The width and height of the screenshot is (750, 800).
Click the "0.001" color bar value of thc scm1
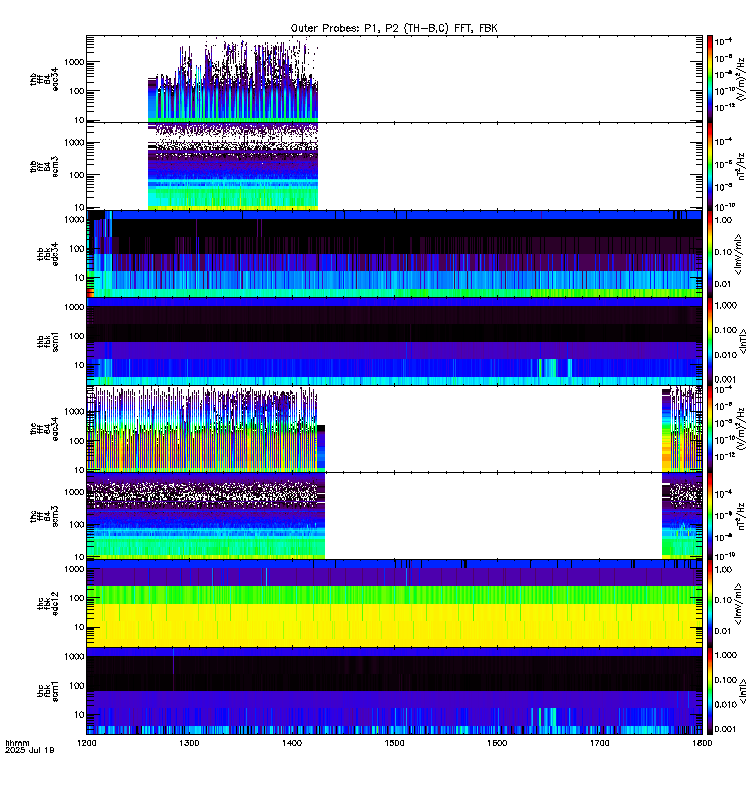726,729
